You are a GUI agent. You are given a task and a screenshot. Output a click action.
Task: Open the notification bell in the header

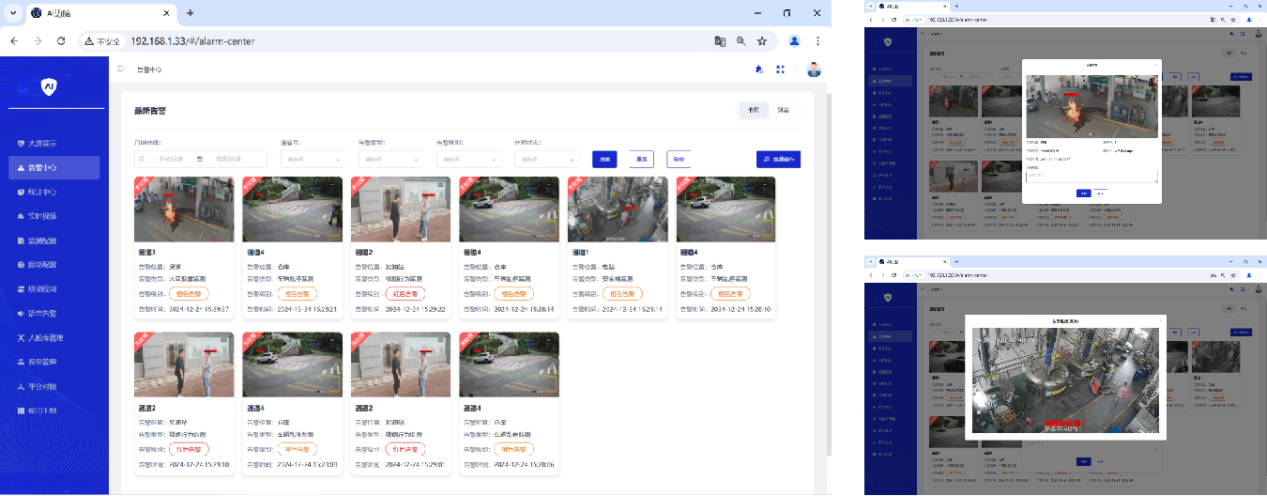tap(758, 70)
